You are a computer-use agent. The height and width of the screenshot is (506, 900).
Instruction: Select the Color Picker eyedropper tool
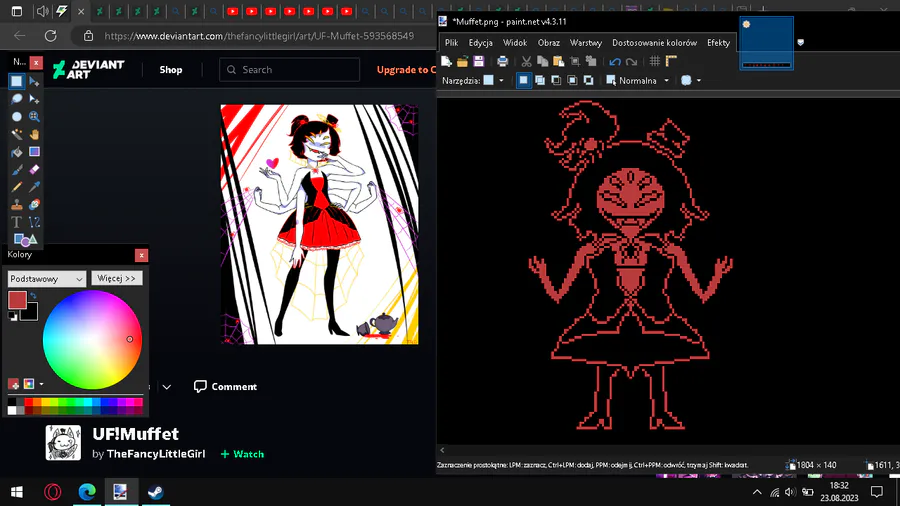pyautogui.click(x=34, y=187)
